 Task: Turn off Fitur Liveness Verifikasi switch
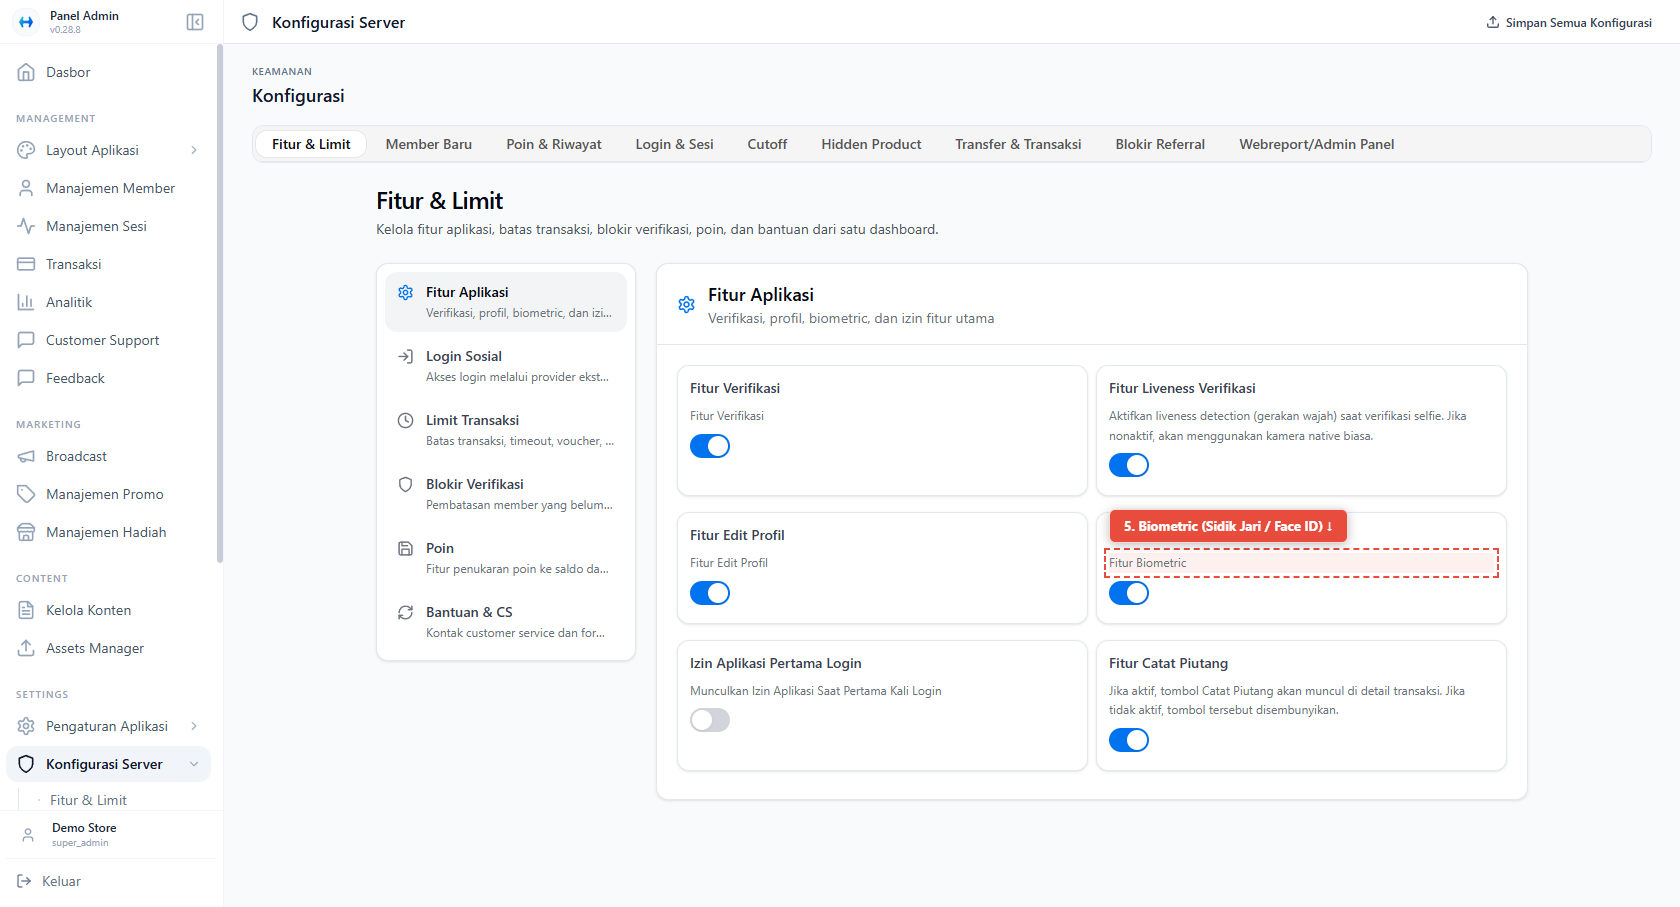(1129, 465)
